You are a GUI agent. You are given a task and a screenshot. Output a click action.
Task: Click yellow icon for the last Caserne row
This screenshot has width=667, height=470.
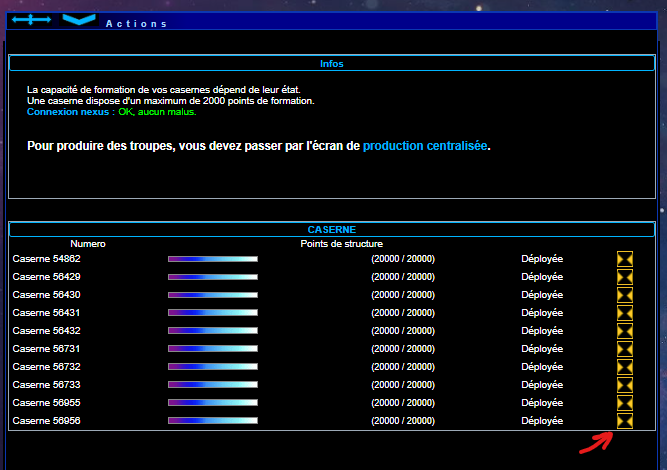[x=625, y=421]
